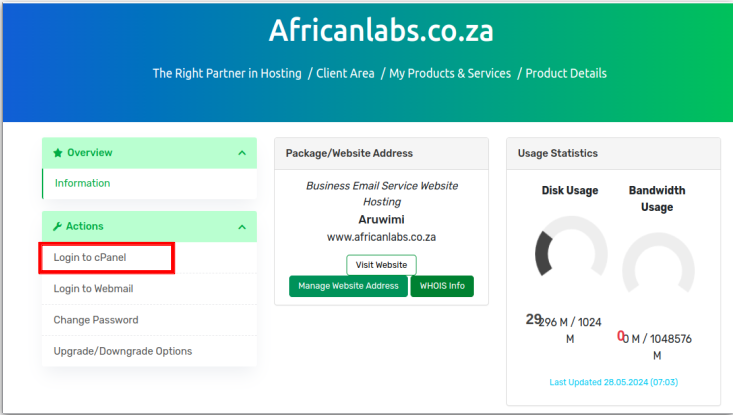This screenshot has width=733, height=415.
Task: Go to The Right Partner in Hosting breadcrumb
Action: click(x=227, y=73)
